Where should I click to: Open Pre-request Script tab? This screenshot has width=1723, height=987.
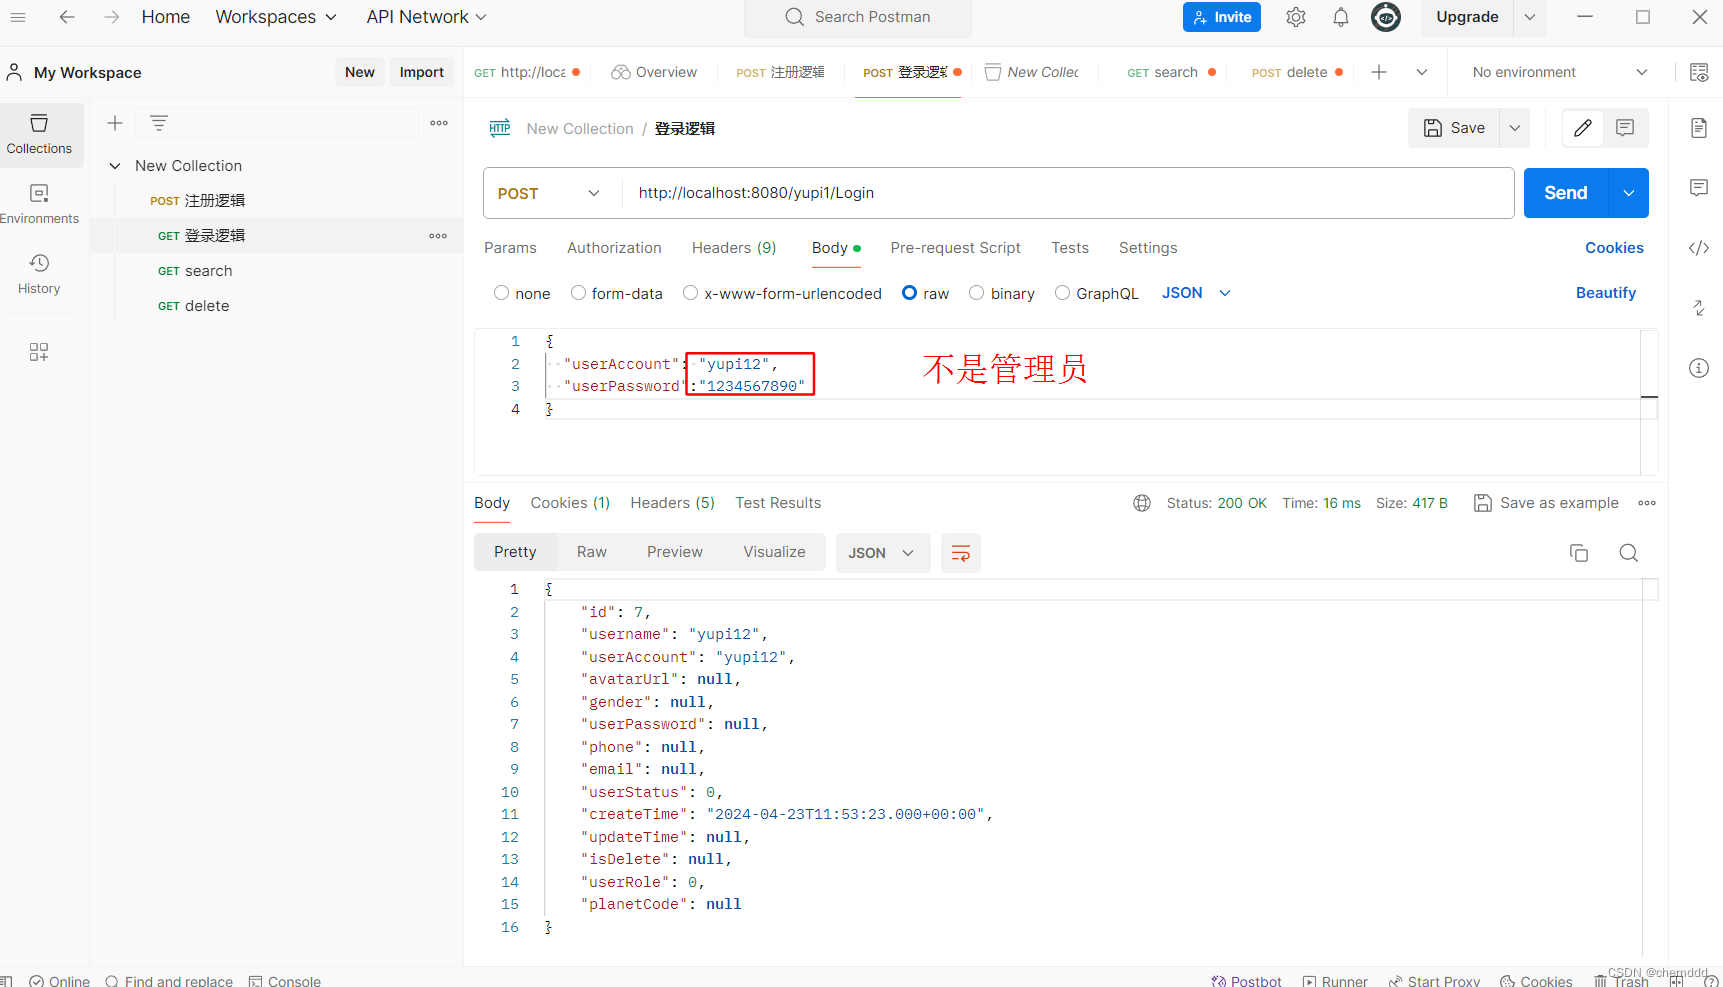955,248
